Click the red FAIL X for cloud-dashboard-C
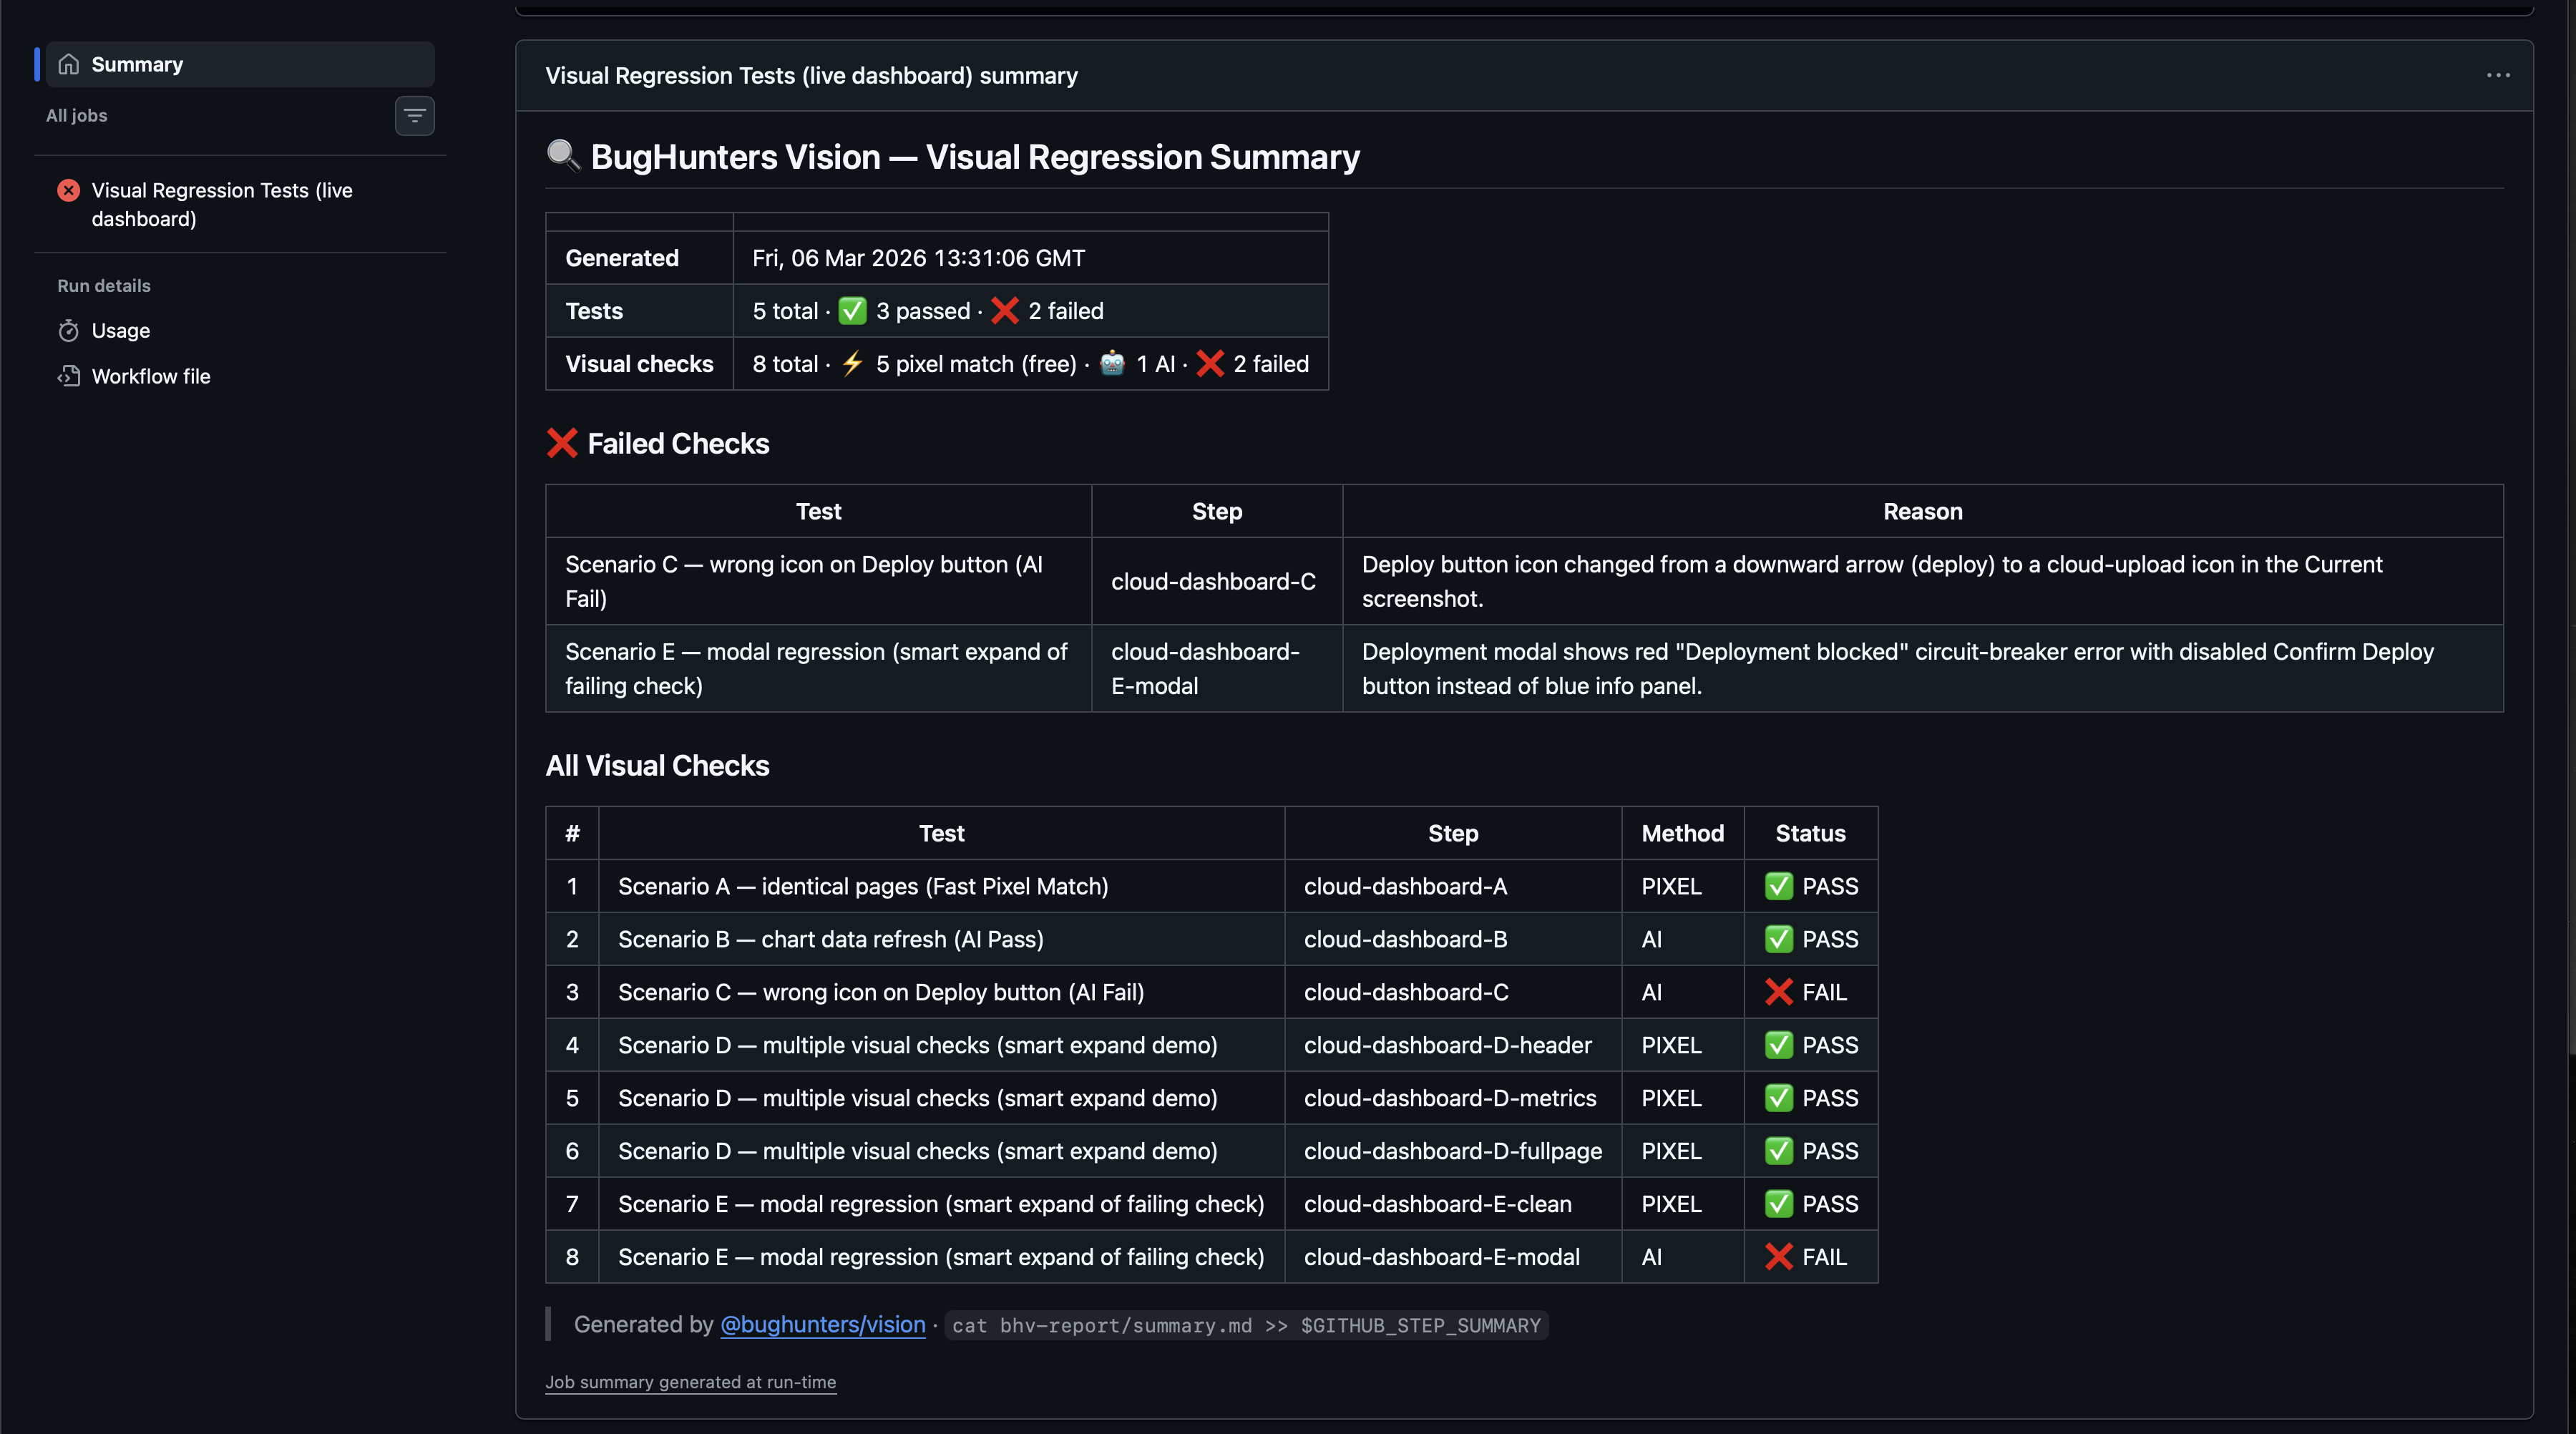Image resolution: width=2576 pixels, height=1434 pixels. click(x=1779, y=992)
